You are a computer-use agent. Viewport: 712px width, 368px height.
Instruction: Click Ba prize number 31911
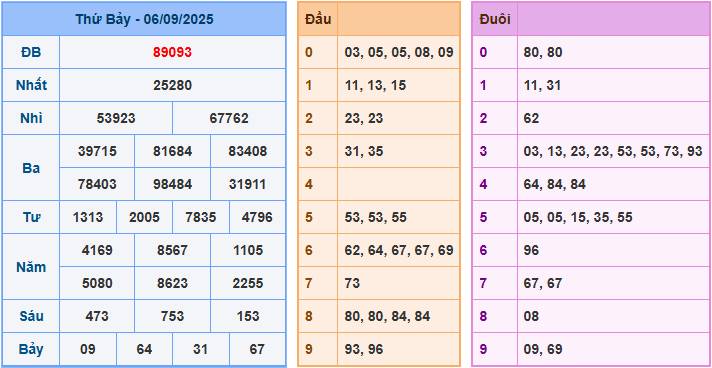coord(247,184)
